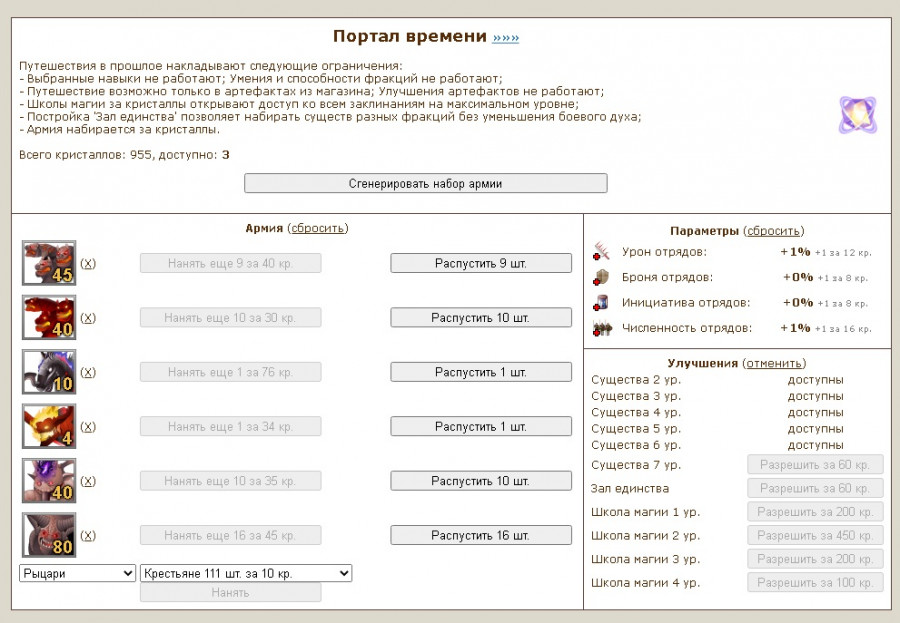Click the Портал времени heading
Screen dimensions: 900x623
point(410,36)
